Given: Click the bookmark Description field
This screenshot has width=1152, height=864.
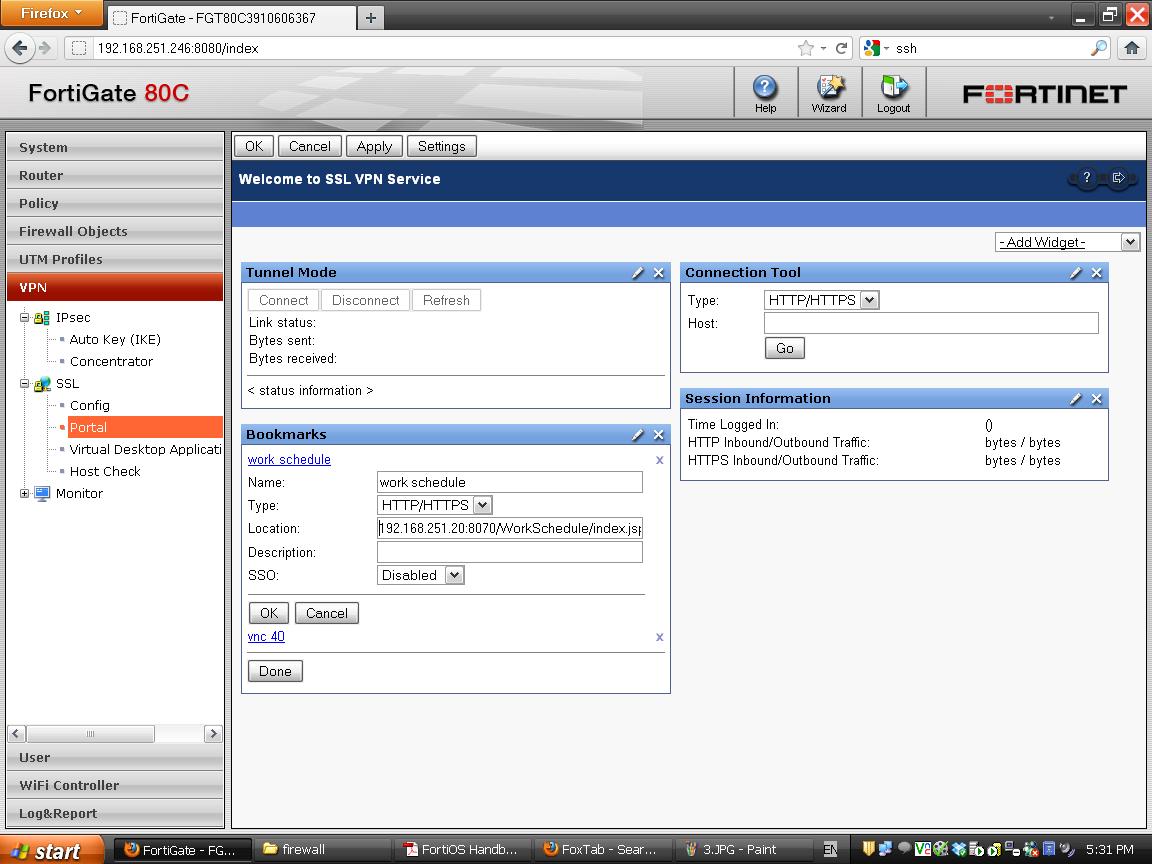Looking at the screenshot, I should click(x=510, y=552).
